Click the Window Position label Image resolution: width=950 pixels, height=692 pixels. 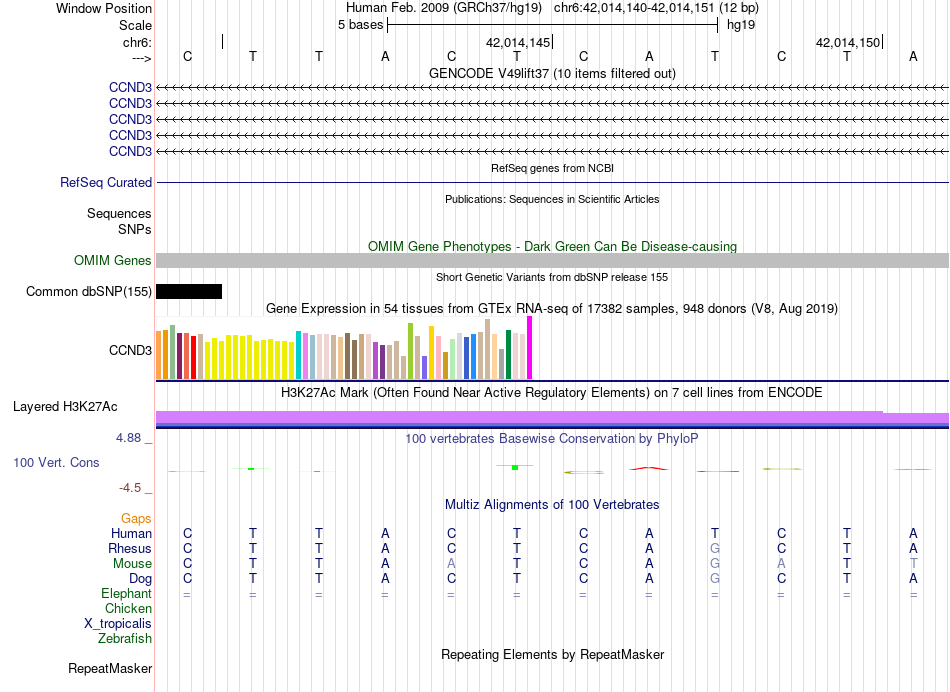pos(104,8)
